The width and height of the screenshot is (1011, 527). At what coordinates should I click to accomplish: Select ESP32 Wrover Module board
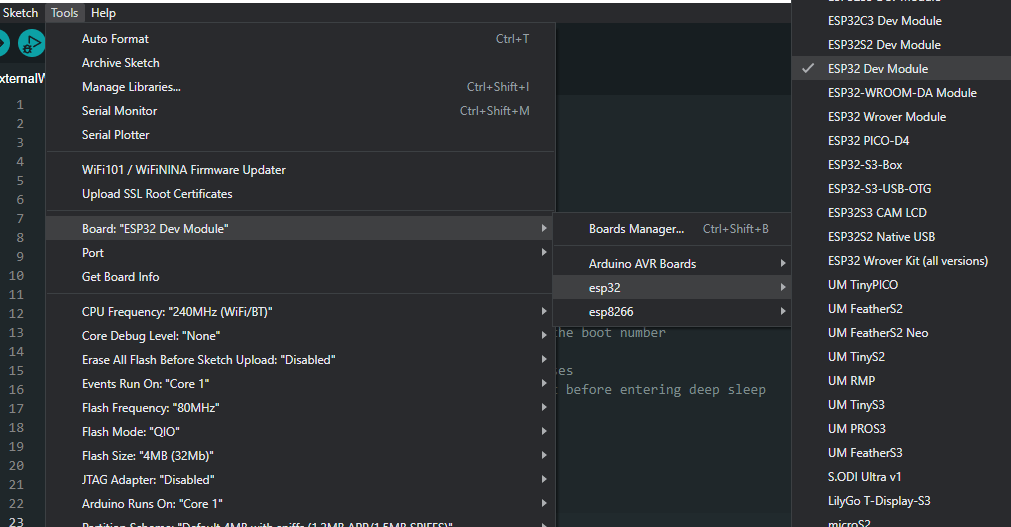(901, 117)
